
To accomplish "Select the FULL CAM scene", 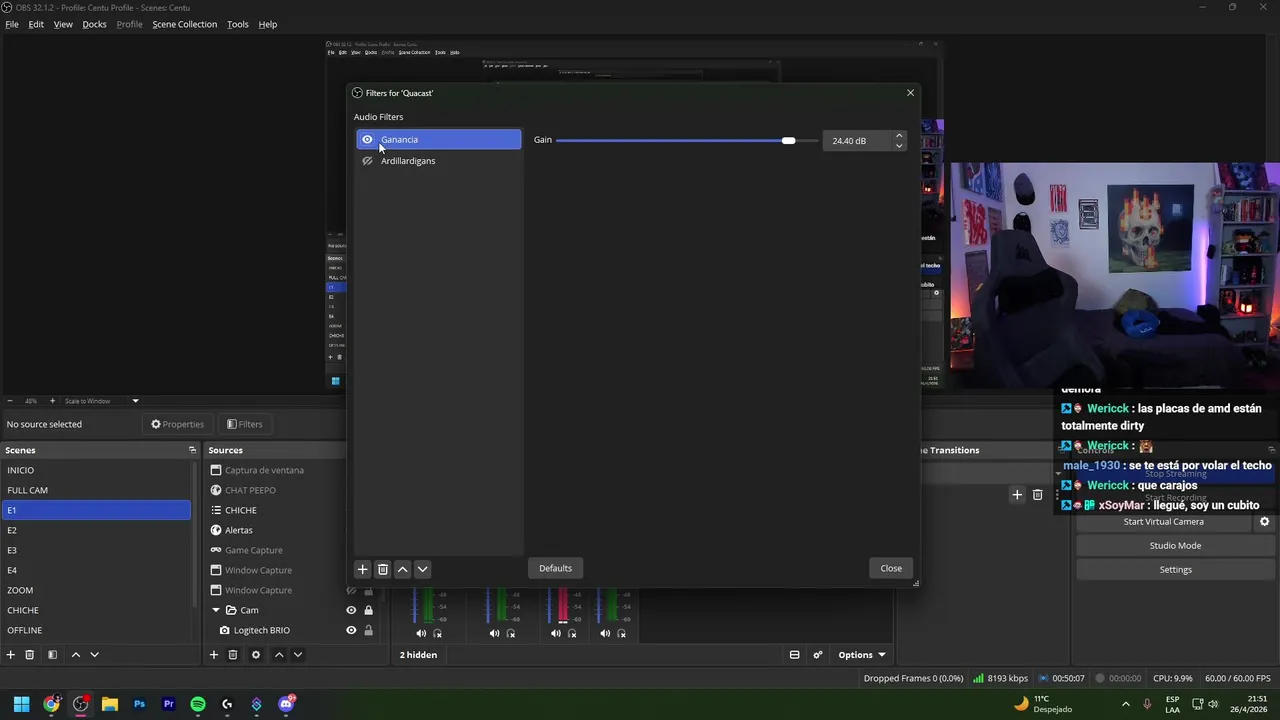I will [96, 490].
